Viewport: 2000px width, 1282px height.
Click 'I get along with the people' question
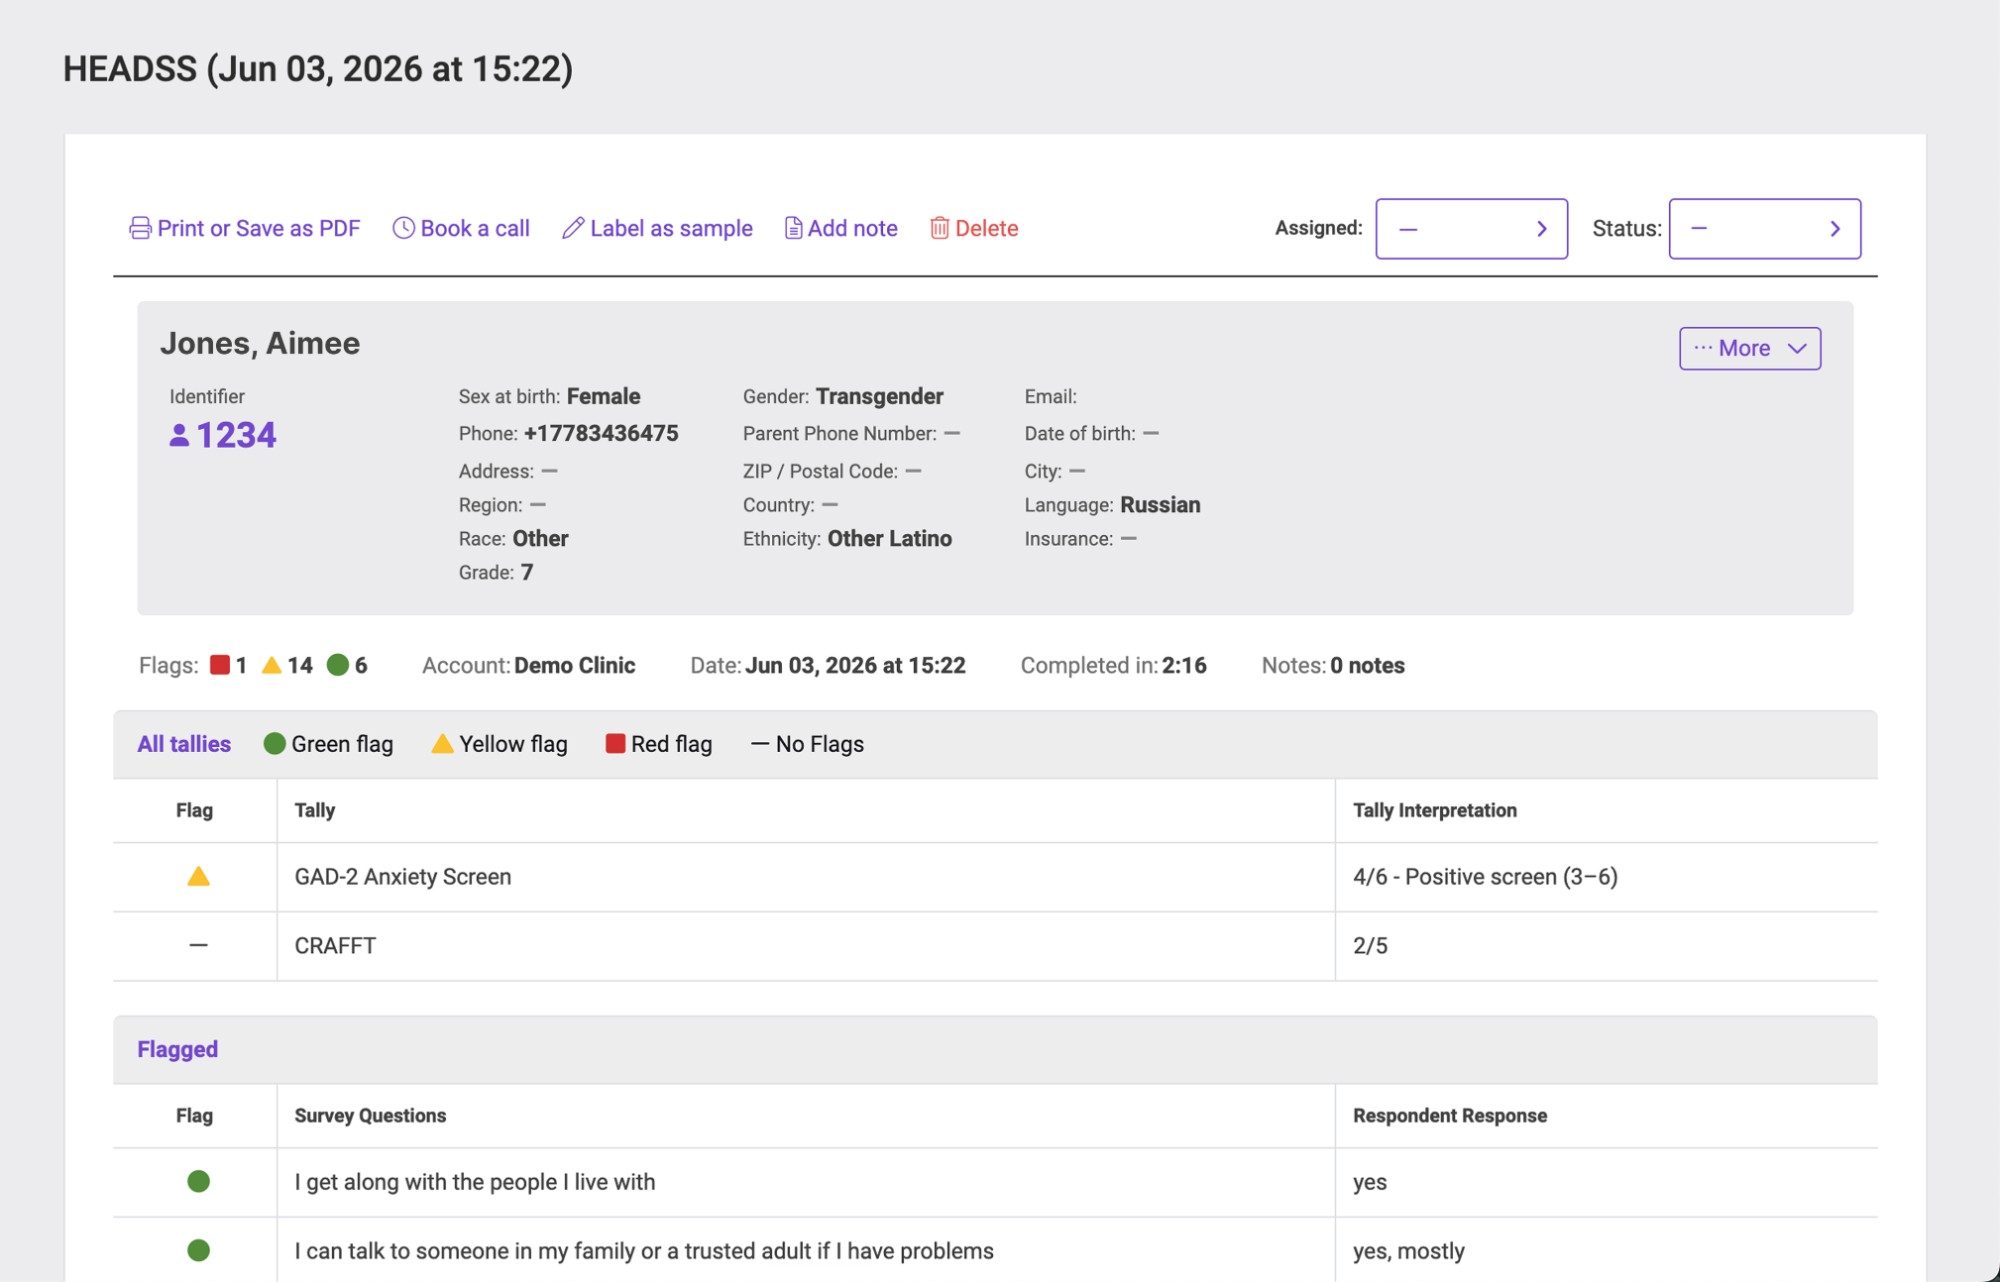pos(475,1182)
